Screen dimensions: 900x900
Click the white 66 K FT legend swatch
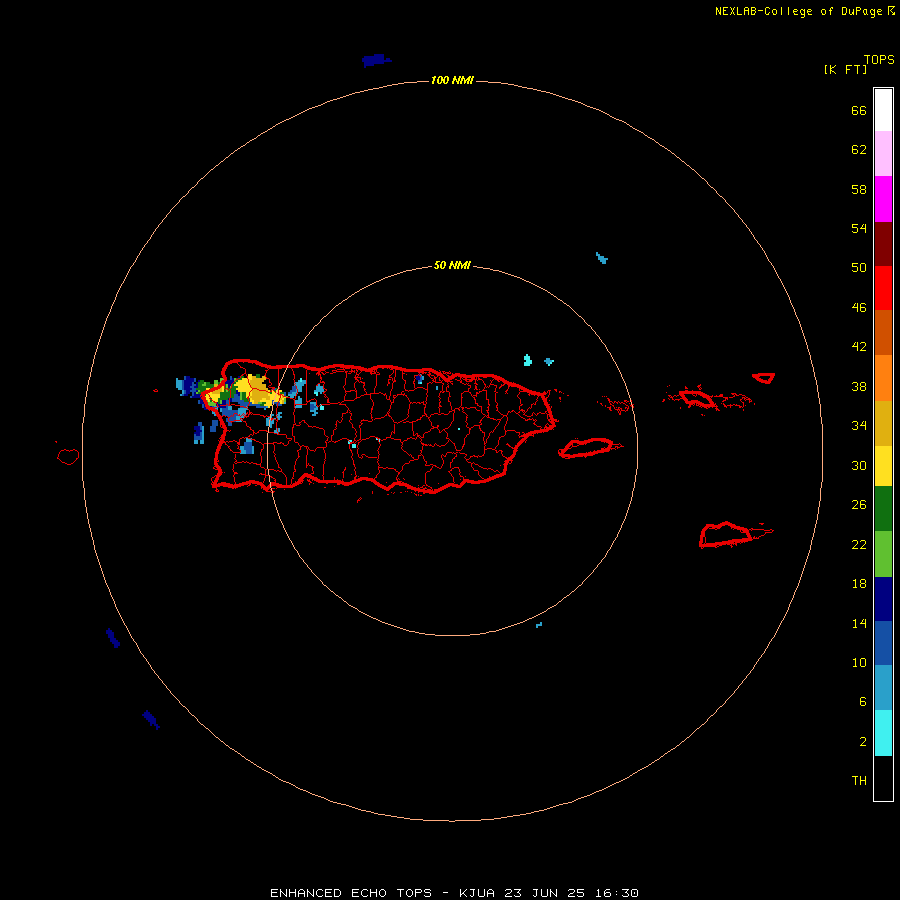coord(883,110)
